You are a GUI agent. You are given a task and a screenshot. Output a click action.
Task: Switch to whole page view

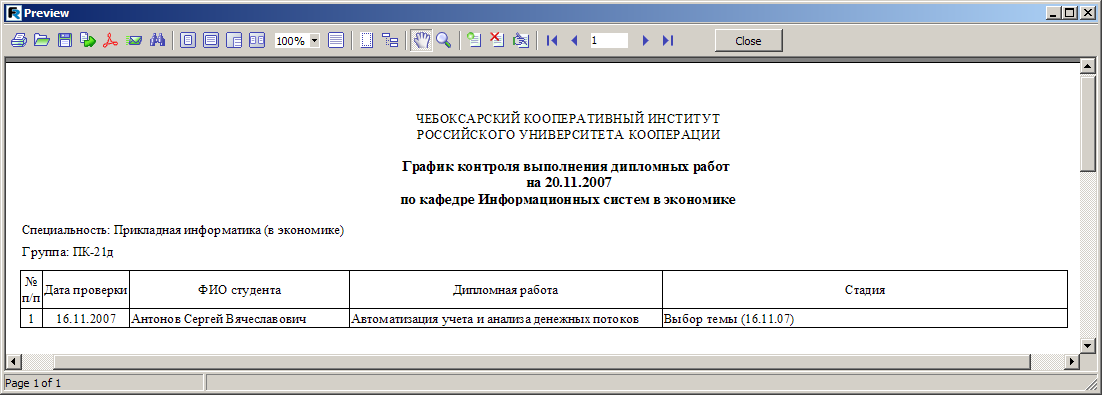tap(188, 41)
